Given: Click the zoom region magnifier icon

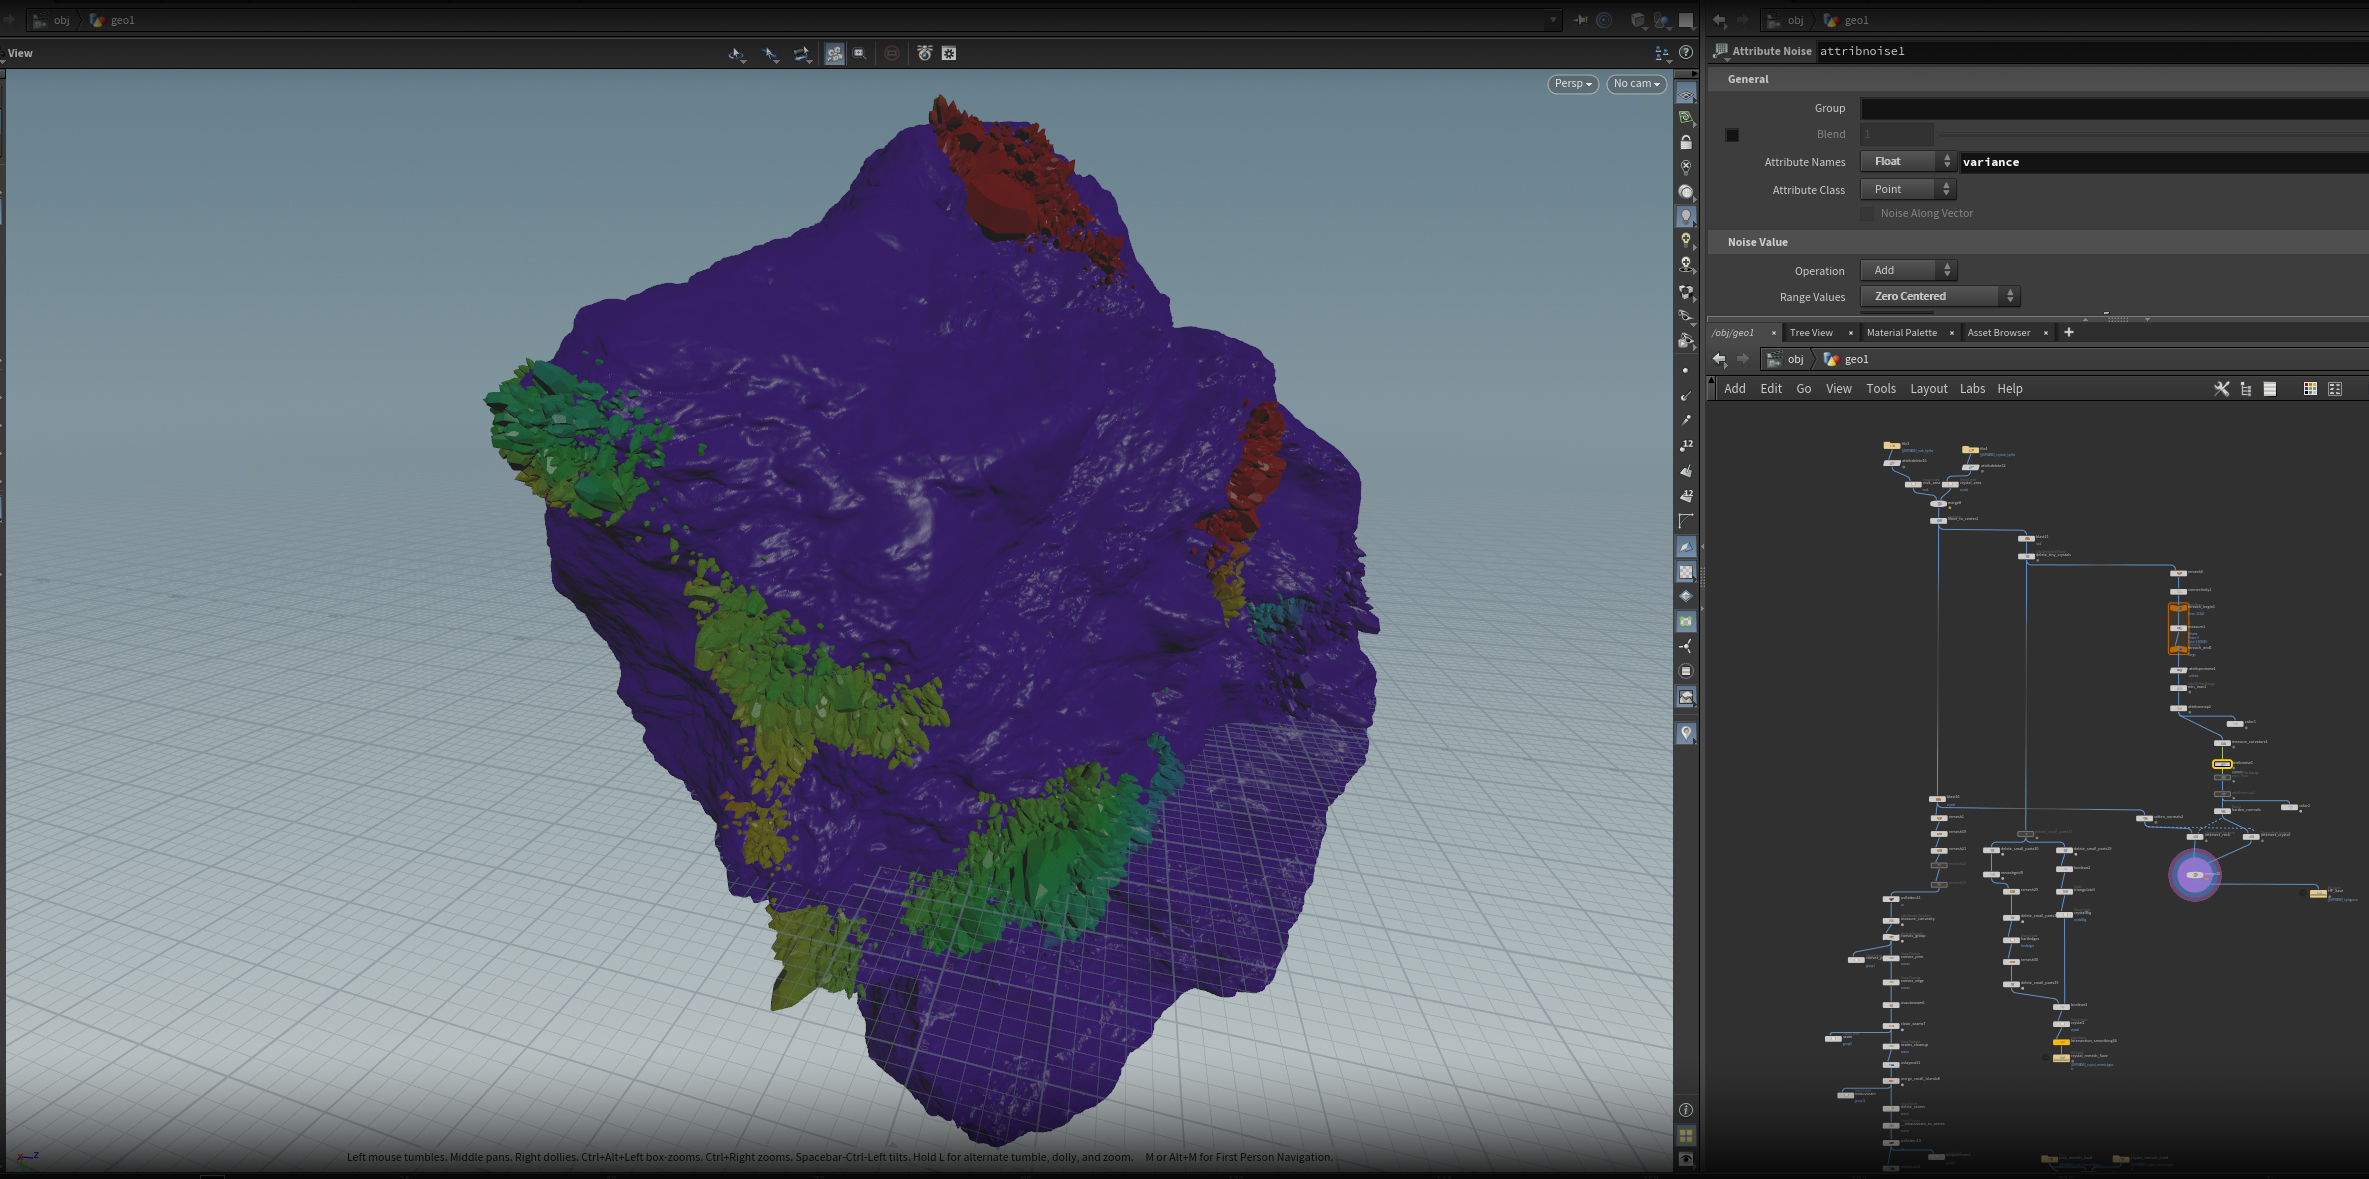Looking at the screenshot, I should point(860,53).
